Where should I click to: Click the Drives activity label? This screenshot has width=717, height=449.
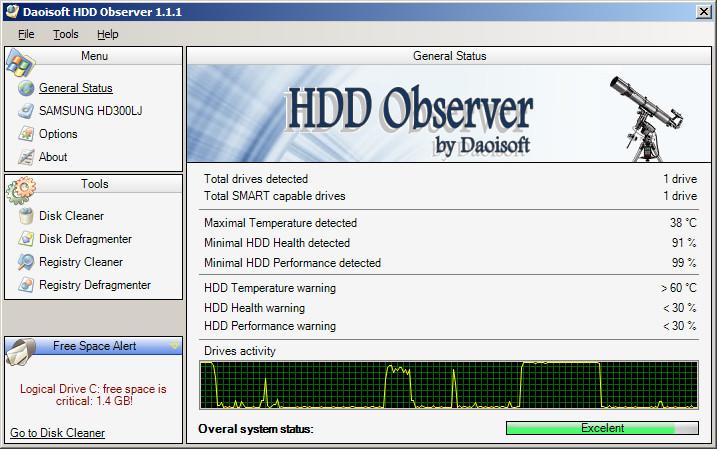pos(240,351)
